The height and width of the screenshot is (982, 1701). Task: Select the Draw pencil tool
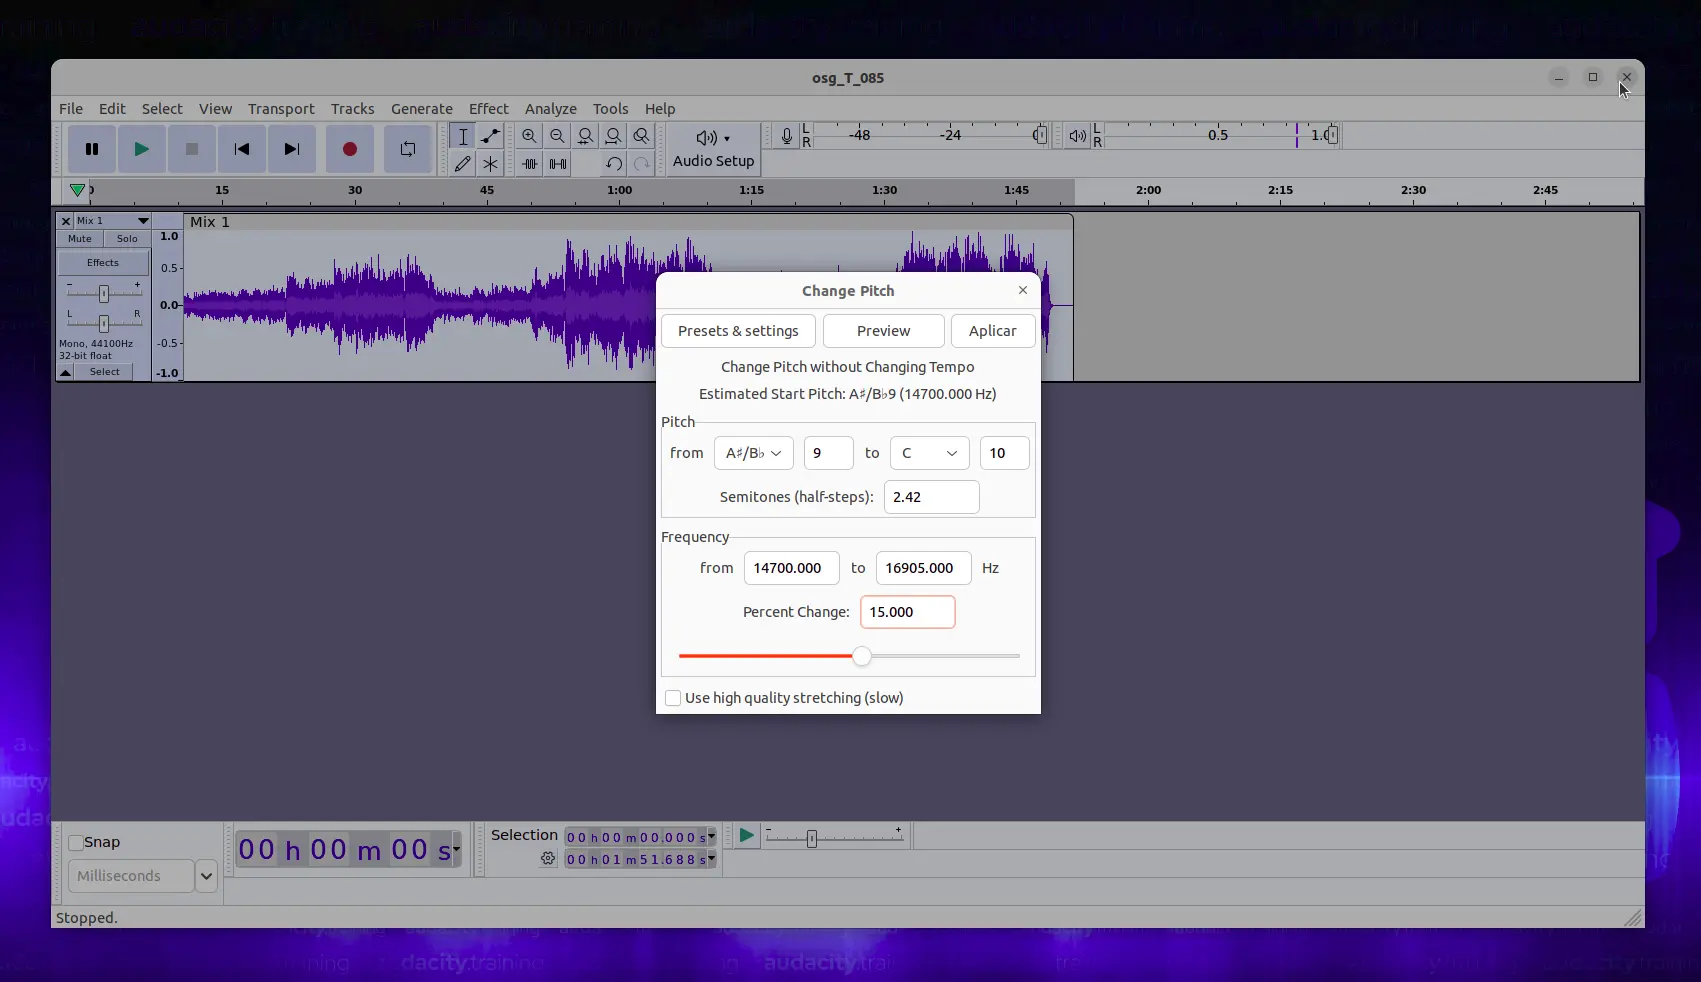(463, 163)
